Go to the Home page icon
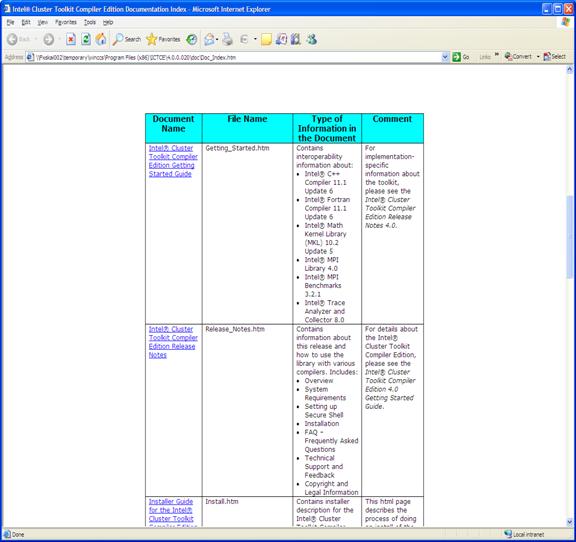Screen dimensions: 576x542 coord(101,39)
